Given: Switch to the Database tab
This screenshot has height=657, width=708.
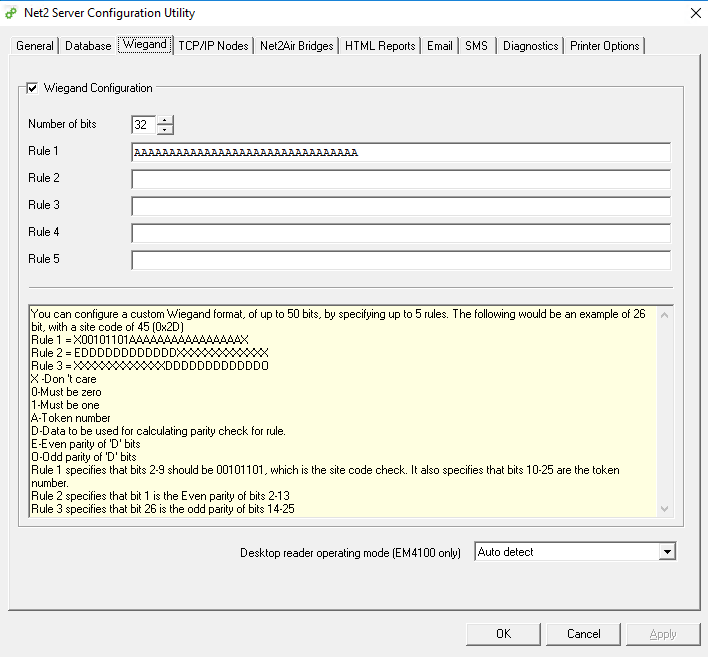Looking at the screenshot, I should click(x=88, y=46).
